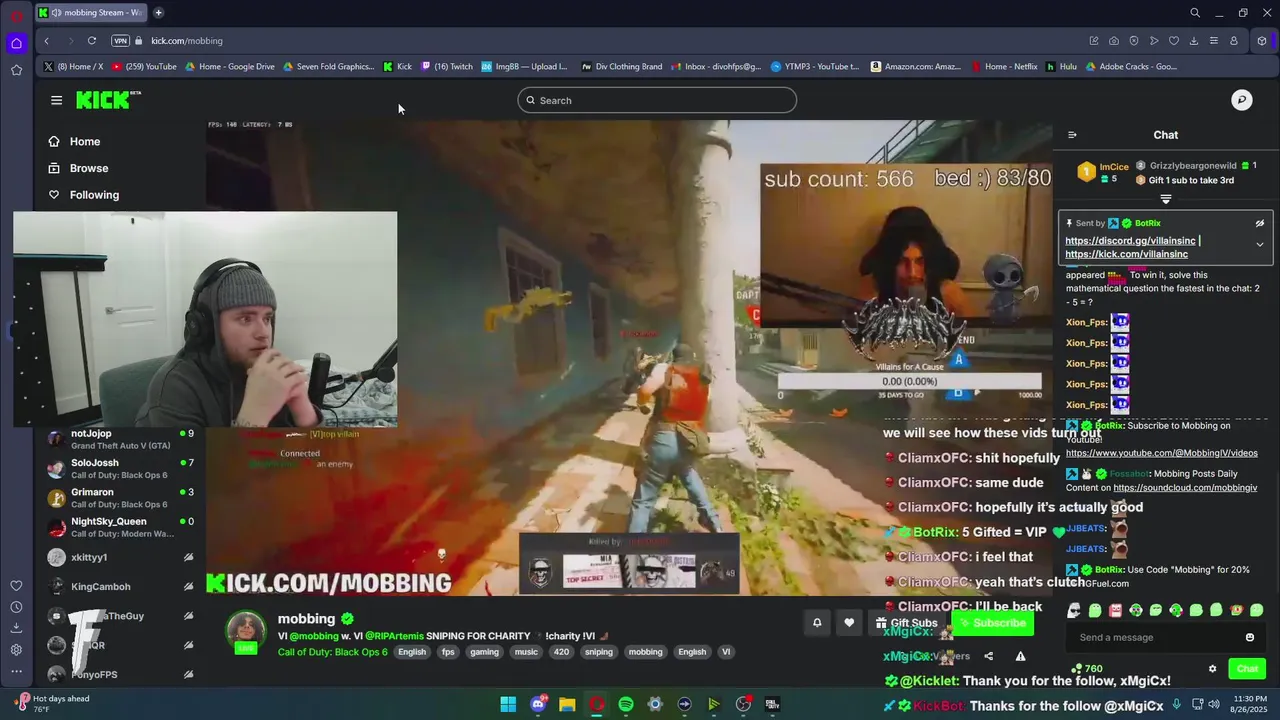Select the mobbing Stream browser tab

click(x=91, y=13)
